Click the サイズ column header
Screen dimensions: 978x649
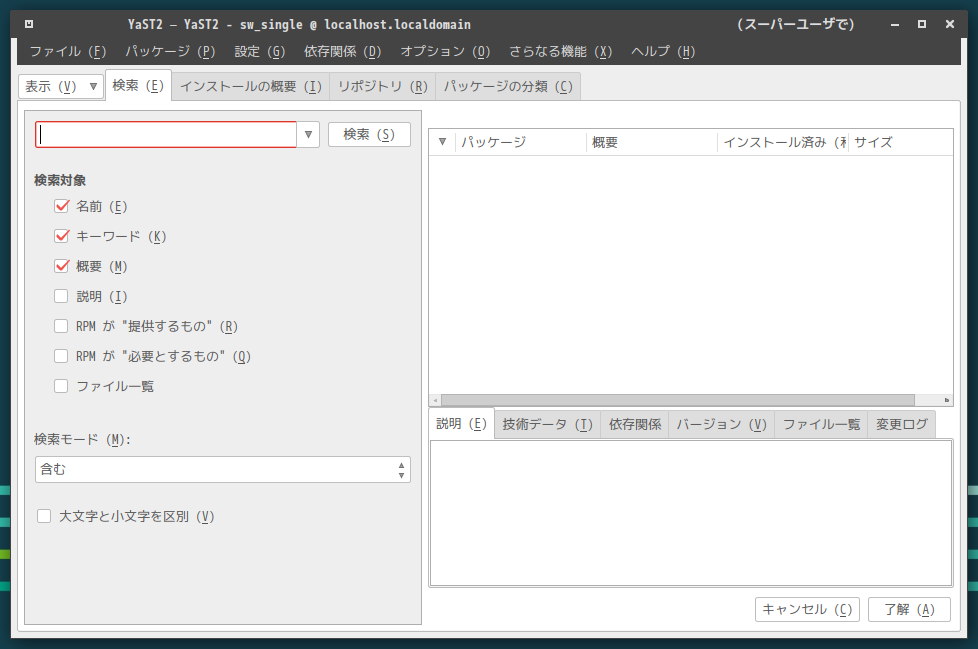(x=900, y=142)
